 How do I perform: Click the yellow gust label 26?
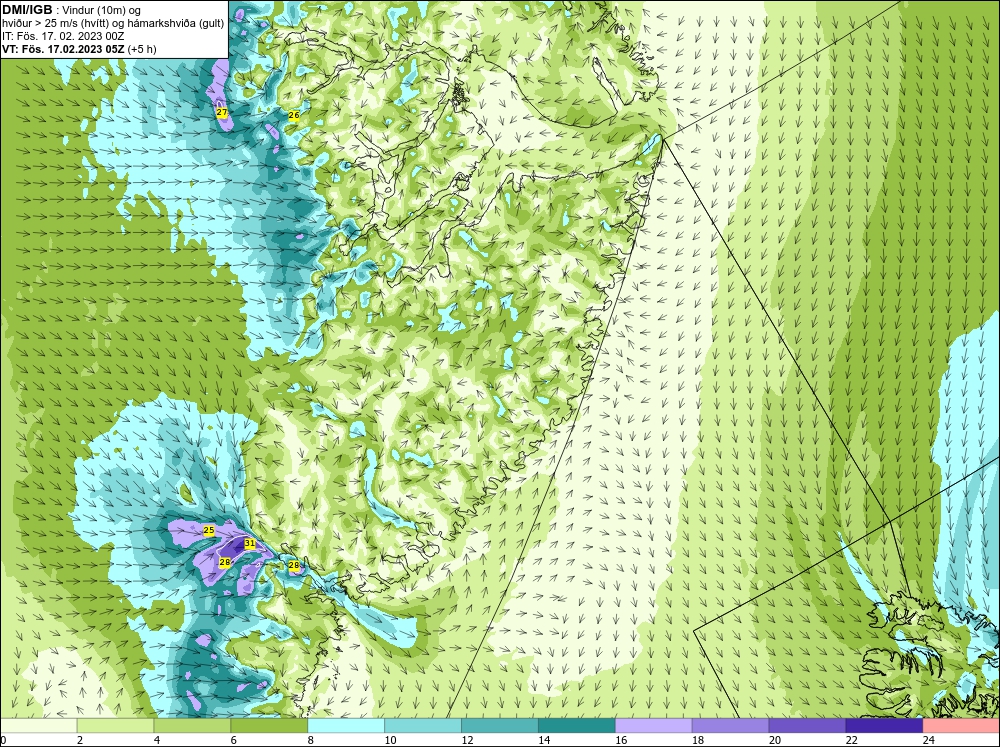tap(293, 115)
